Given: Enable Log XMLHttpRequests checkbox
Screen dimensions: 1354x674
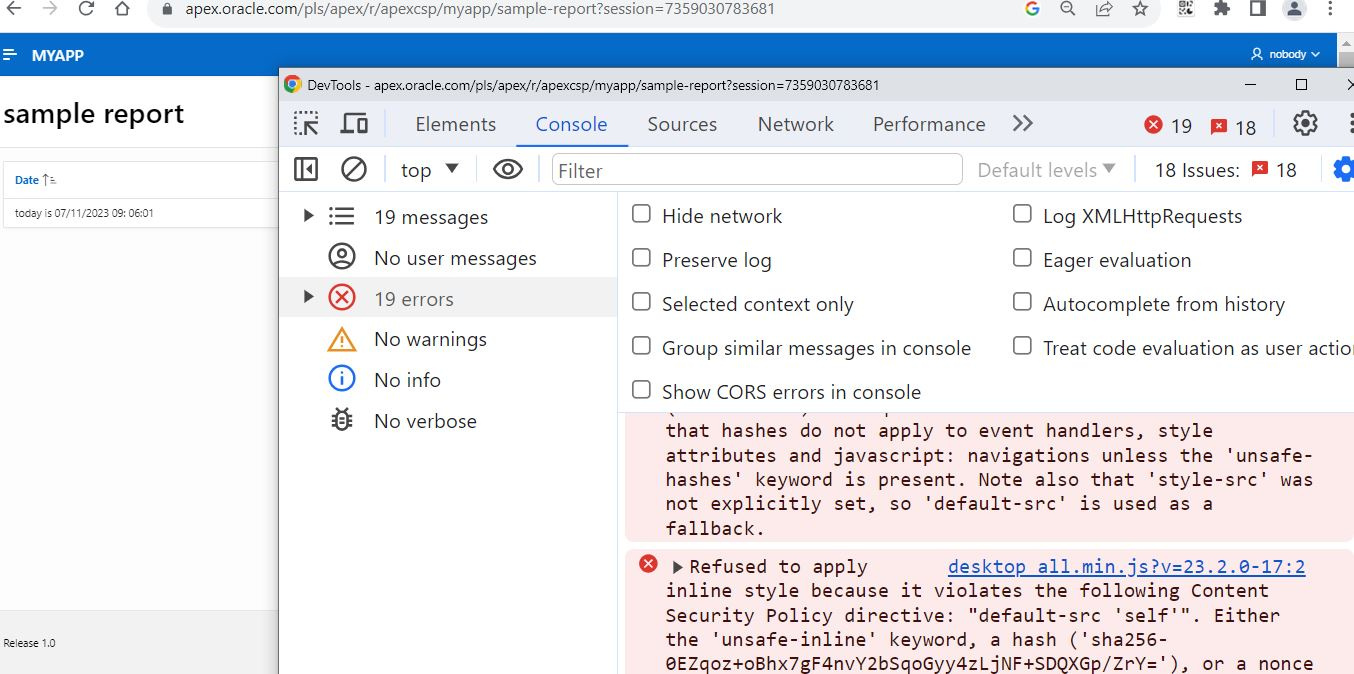Looking at the screenshot, I should [x=1022, y=214].
